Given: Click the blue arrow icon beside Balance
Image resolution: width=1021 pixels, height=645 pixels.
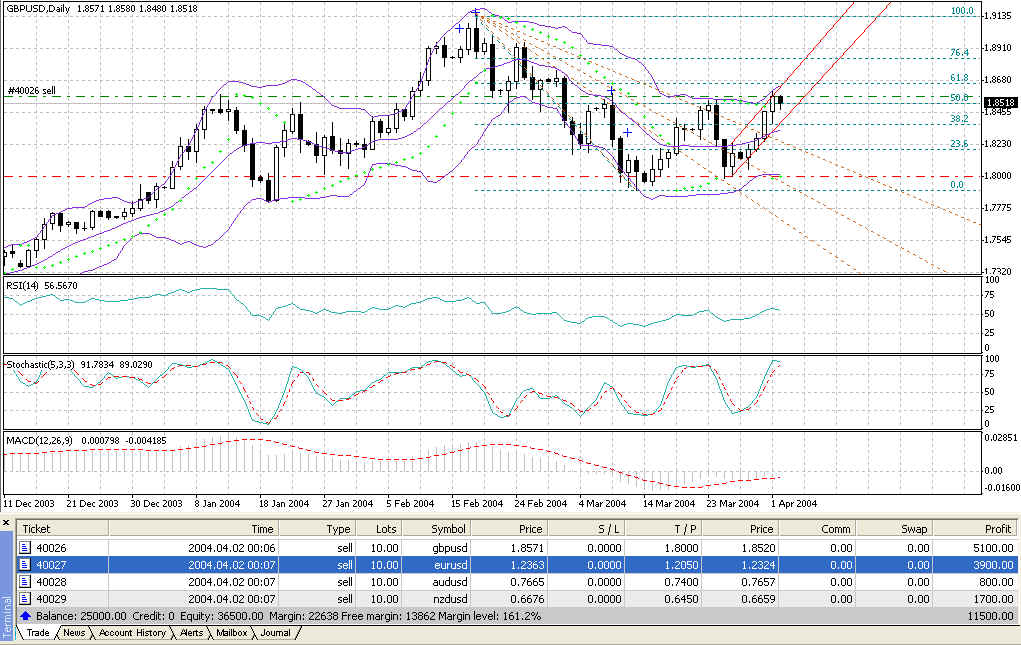Looking at the screenshot, I should pos(26,615).
